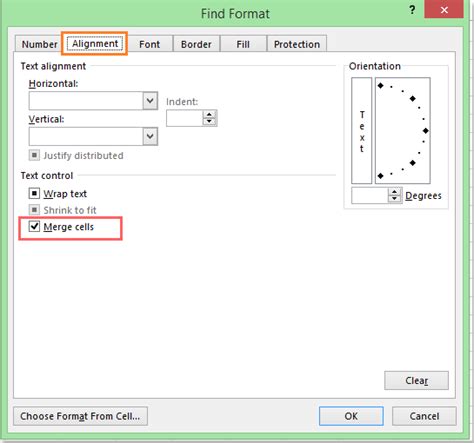Click the bottom diamond on orientation dial
The image size is (474, 443).
click(381, 176)
